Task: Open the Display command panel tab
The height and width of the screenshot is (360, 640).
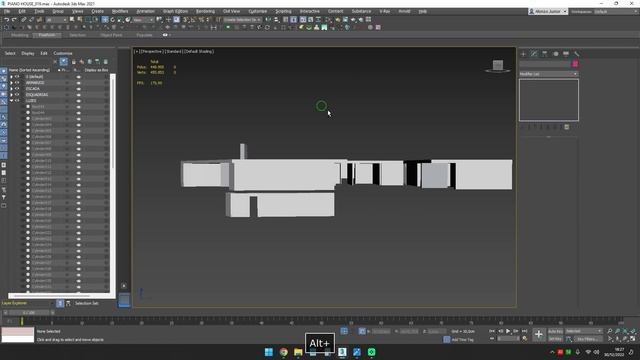Action: [x=566, y=53]
